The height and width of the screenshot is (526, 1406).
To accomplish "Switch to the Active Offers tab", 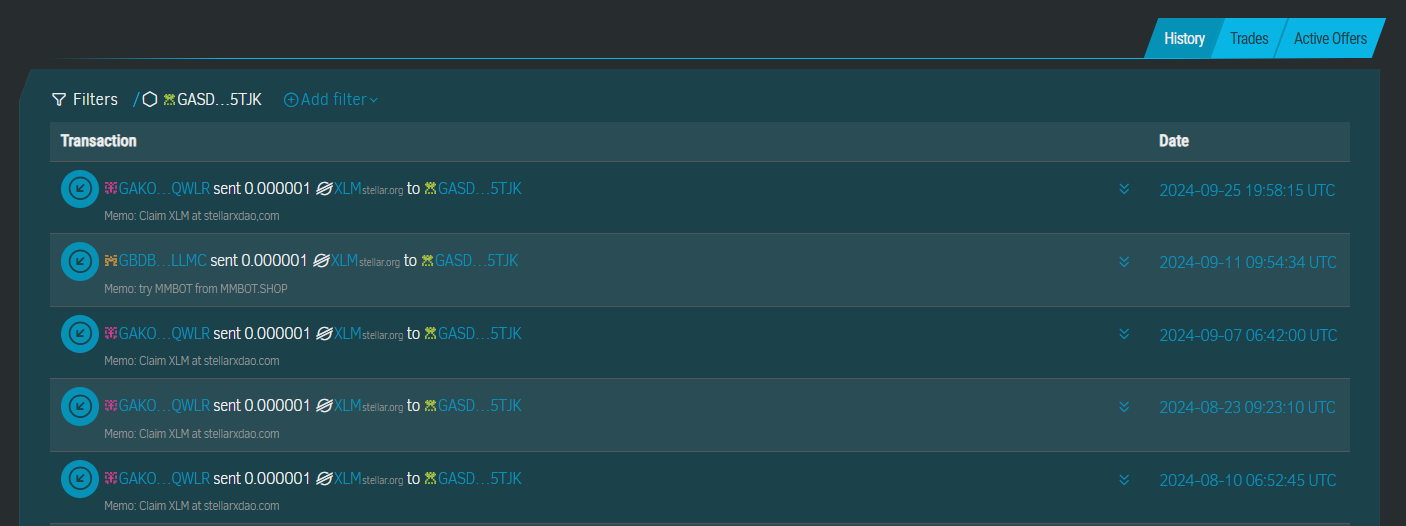I will tap(1330, 39).
